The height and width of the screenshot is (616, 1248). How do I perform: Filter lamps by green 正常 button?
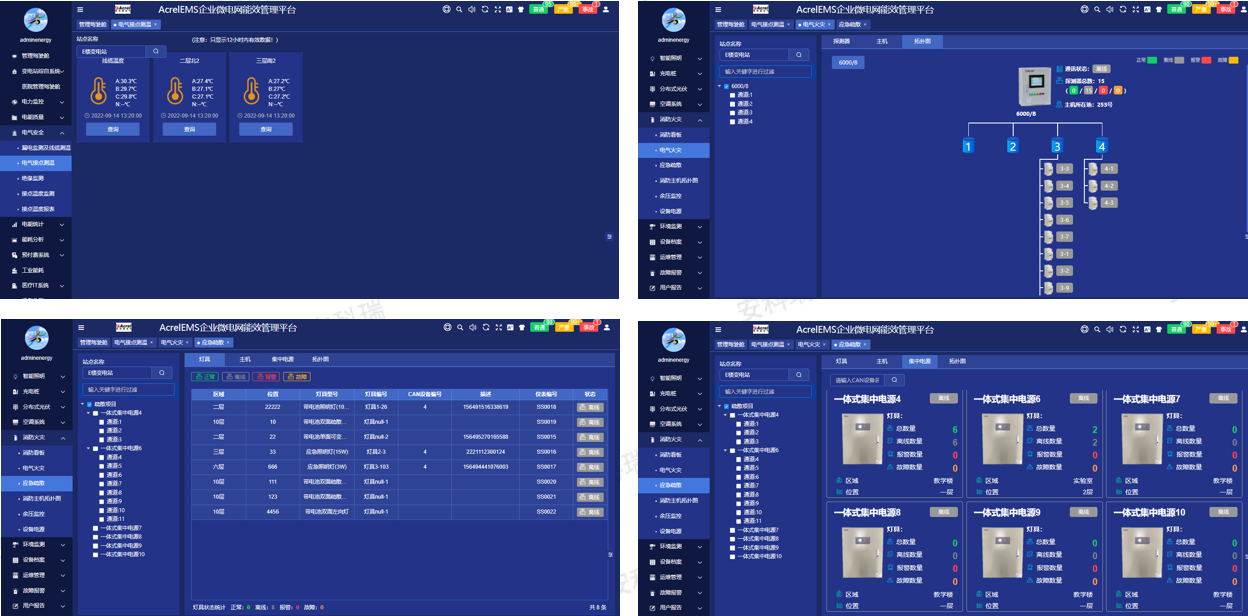tap(205, 376)
